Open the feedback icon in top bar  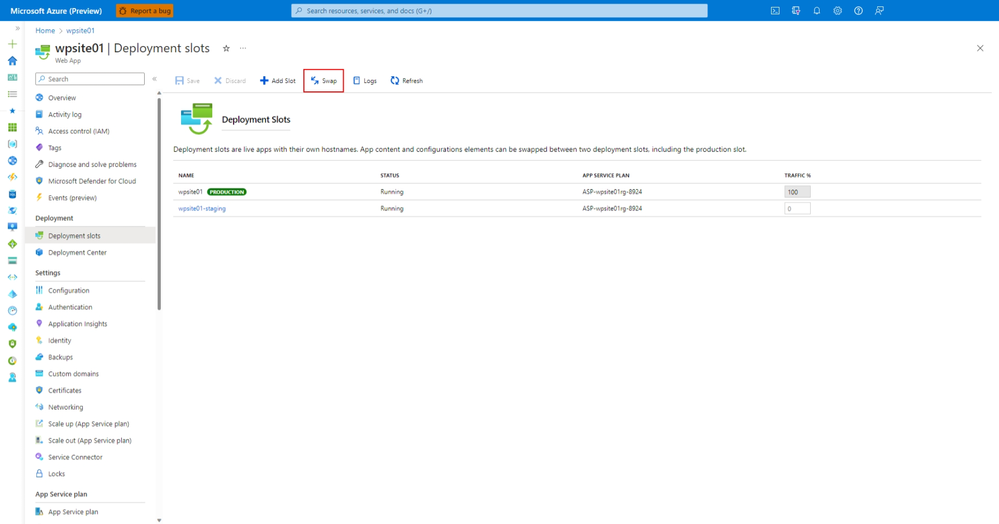pos(879,11)
